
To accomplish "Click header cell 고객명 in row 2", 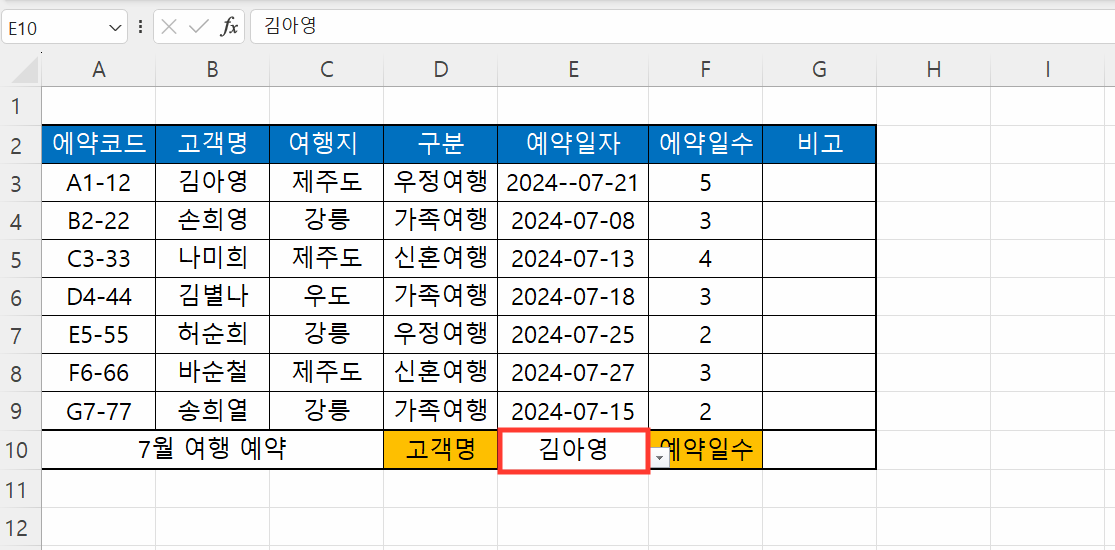I will [x=213, y=144].
